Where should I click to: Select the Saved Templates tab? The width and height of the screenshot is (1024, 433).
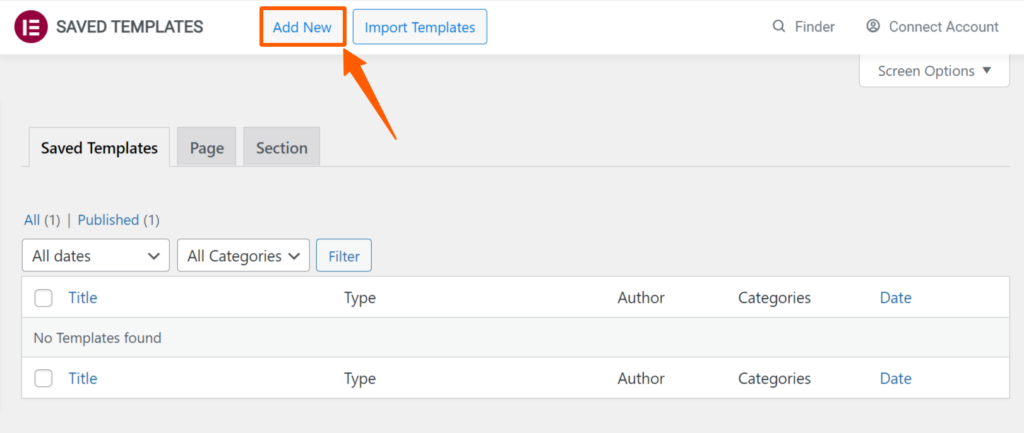click(x=99, y=148)
